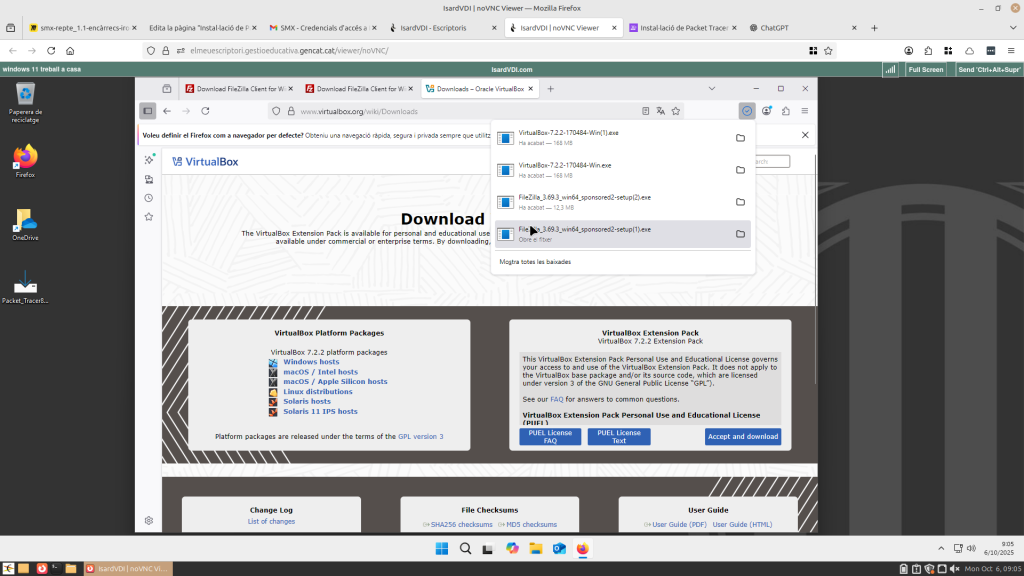Dismiss the default browser notification bar

tap(805, 135)
